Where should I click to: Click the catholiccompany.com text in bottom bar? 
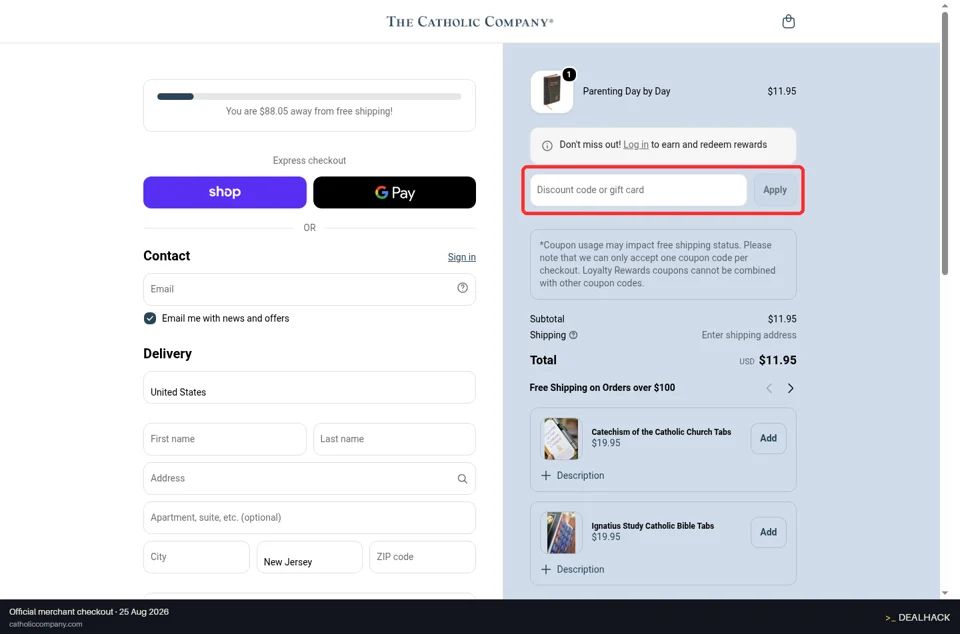pos(45,624)
